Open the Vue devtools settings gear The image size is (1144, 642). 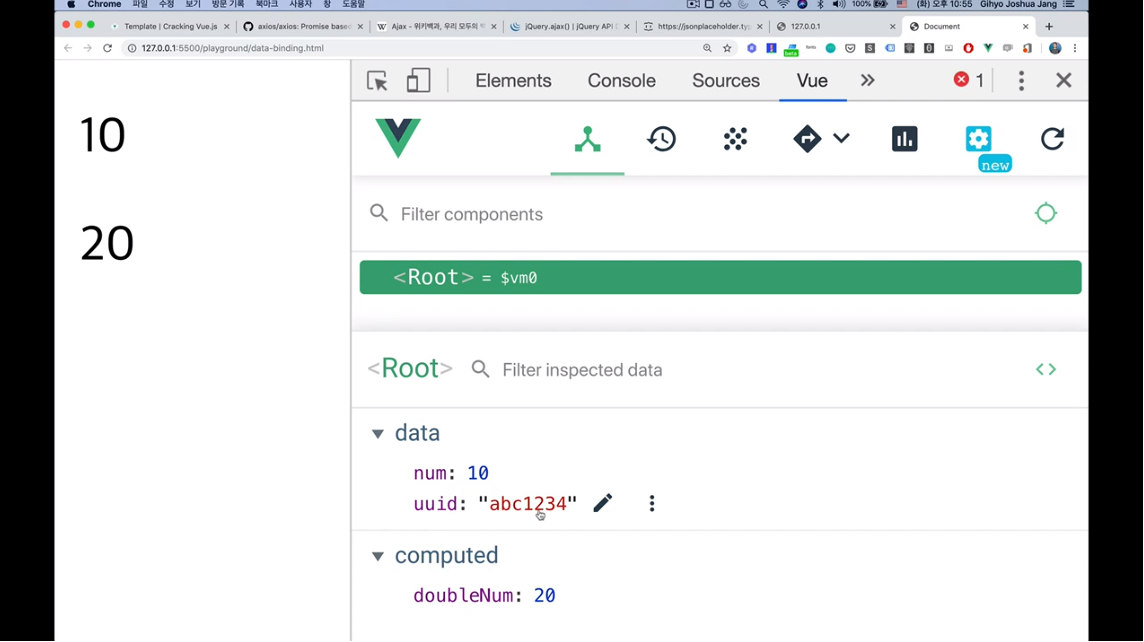tap(978, 139)
